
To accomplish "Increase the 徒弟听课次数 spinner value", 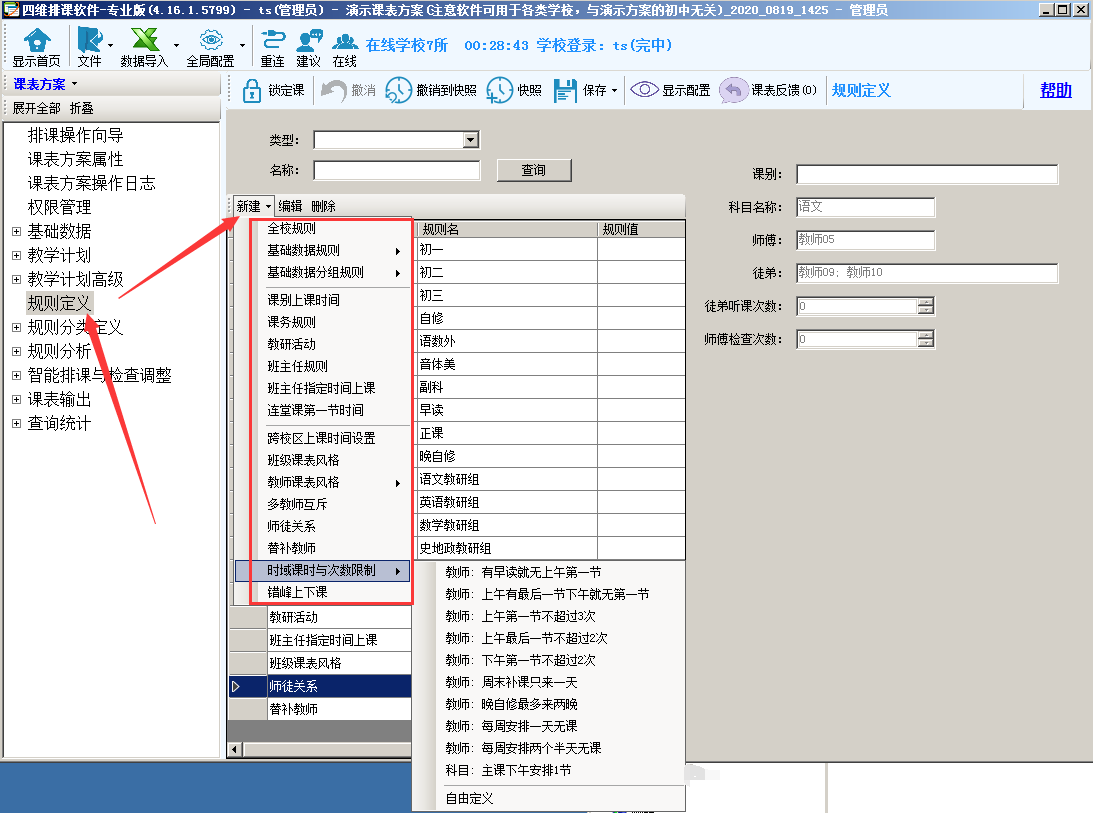I will 925,302.
